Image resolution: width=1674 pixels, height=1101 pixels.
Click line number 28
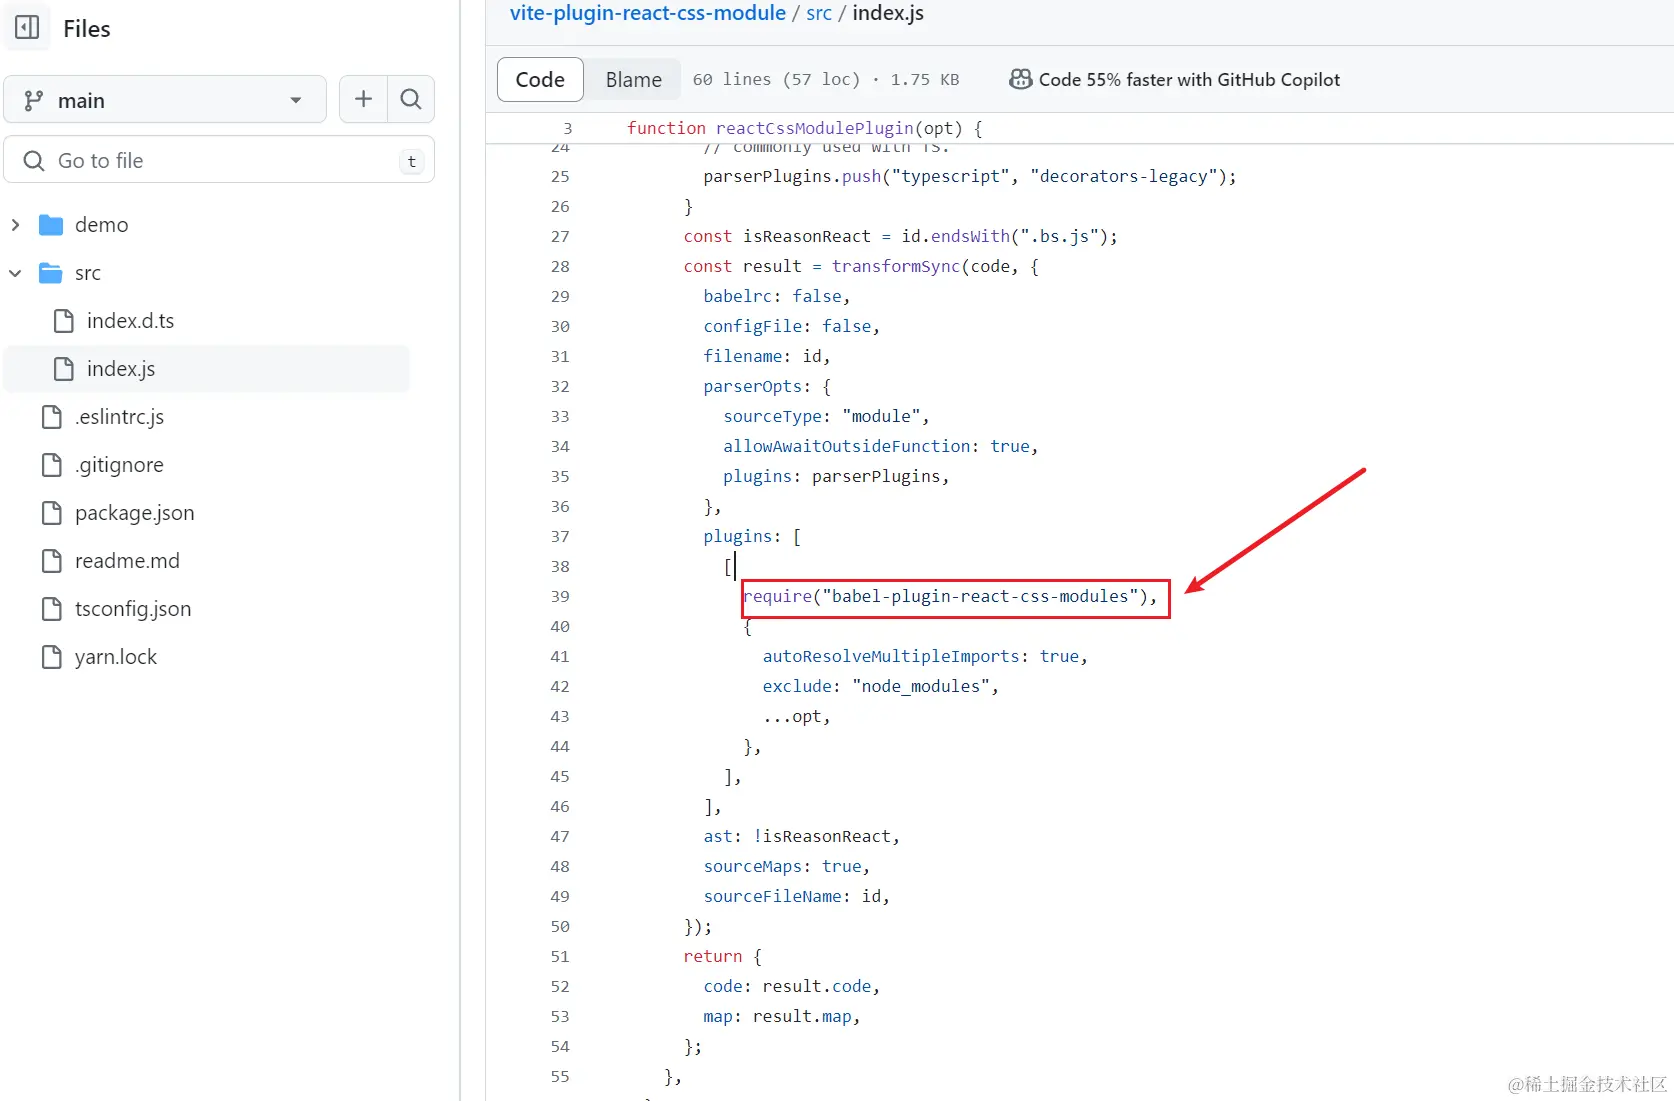[x=560, y=266]
